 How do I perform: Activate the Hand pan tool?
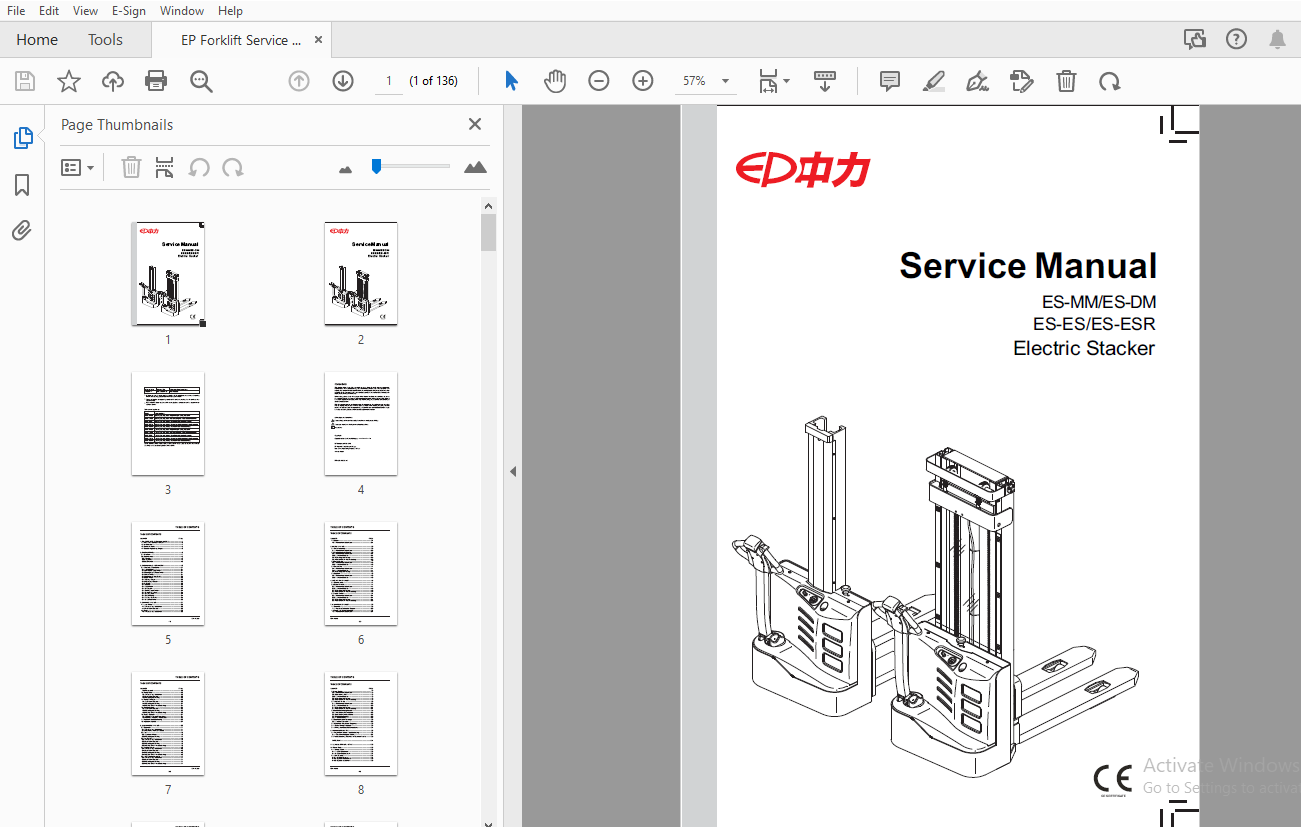tap(555, 81)
